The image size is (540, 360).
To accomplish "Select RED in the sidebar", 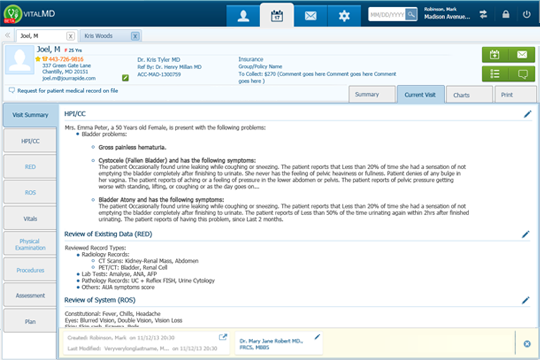I will 30,167.
